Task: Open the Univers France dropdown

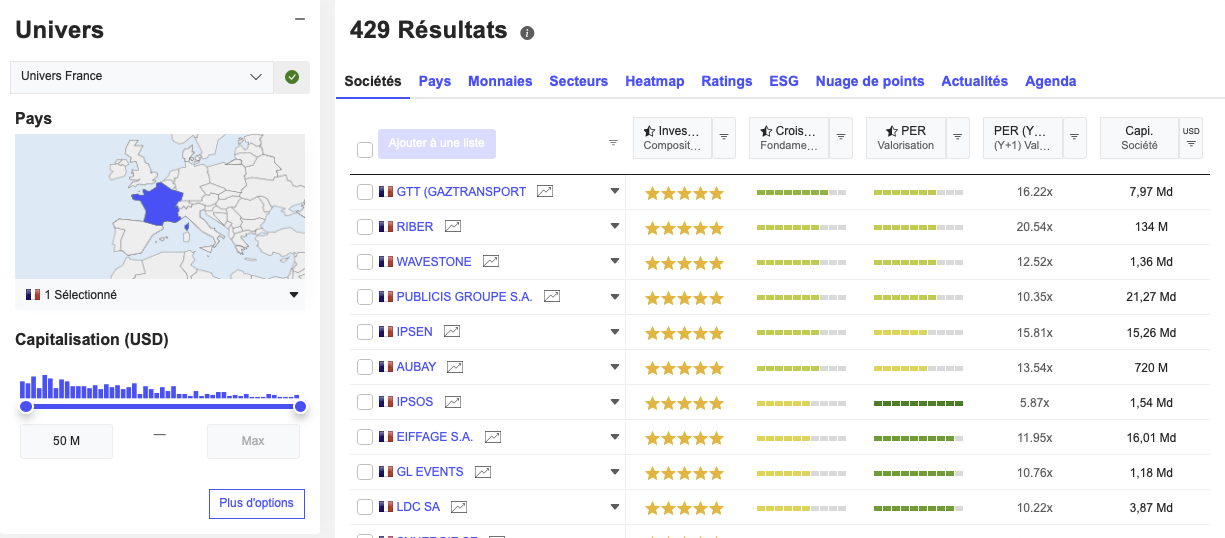Action: click(x=141, y=77)
